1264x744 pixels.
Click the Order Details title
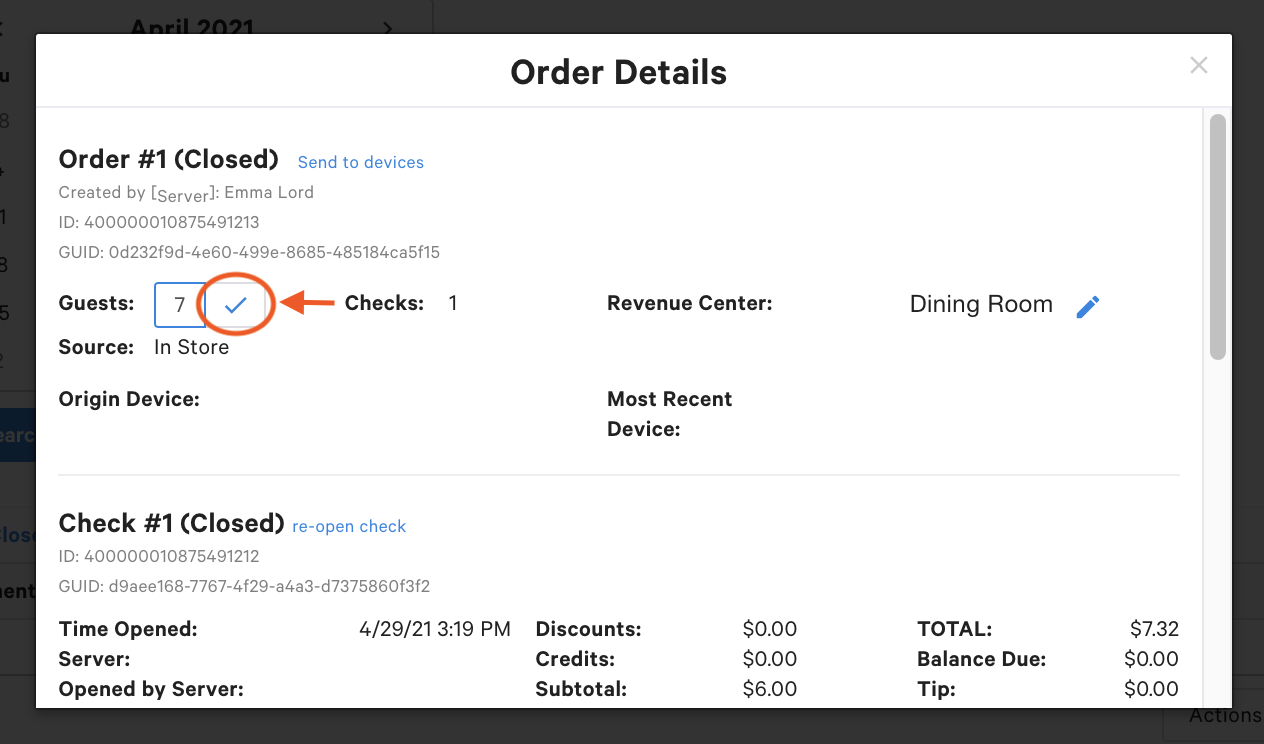pyautogui.click(x=618, y=72)
